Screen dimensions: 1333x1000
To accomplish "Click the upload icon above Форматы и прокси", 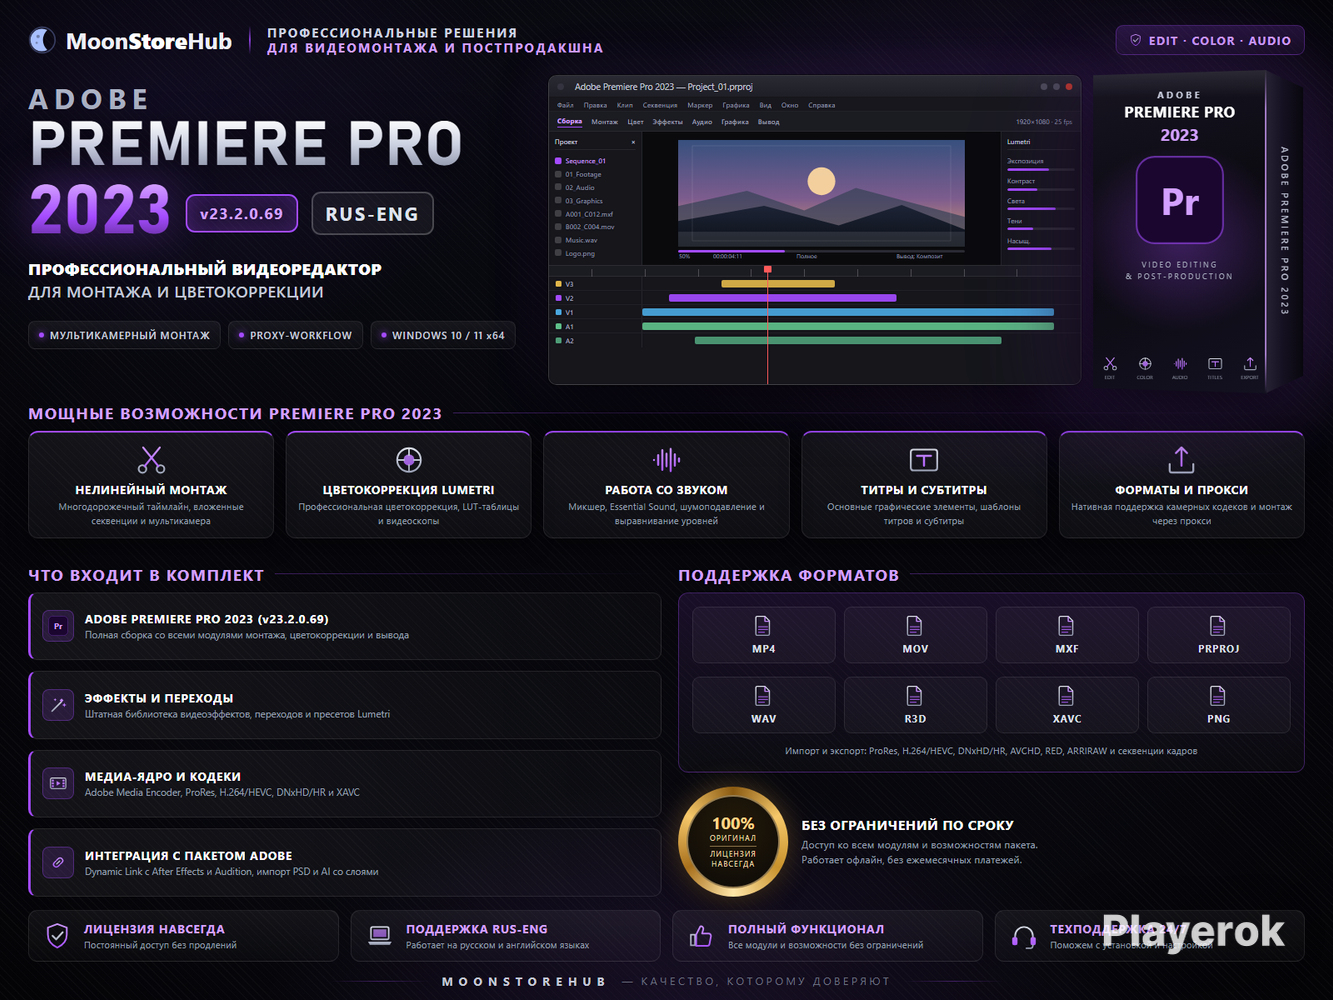I will [x=1181, y=460].
